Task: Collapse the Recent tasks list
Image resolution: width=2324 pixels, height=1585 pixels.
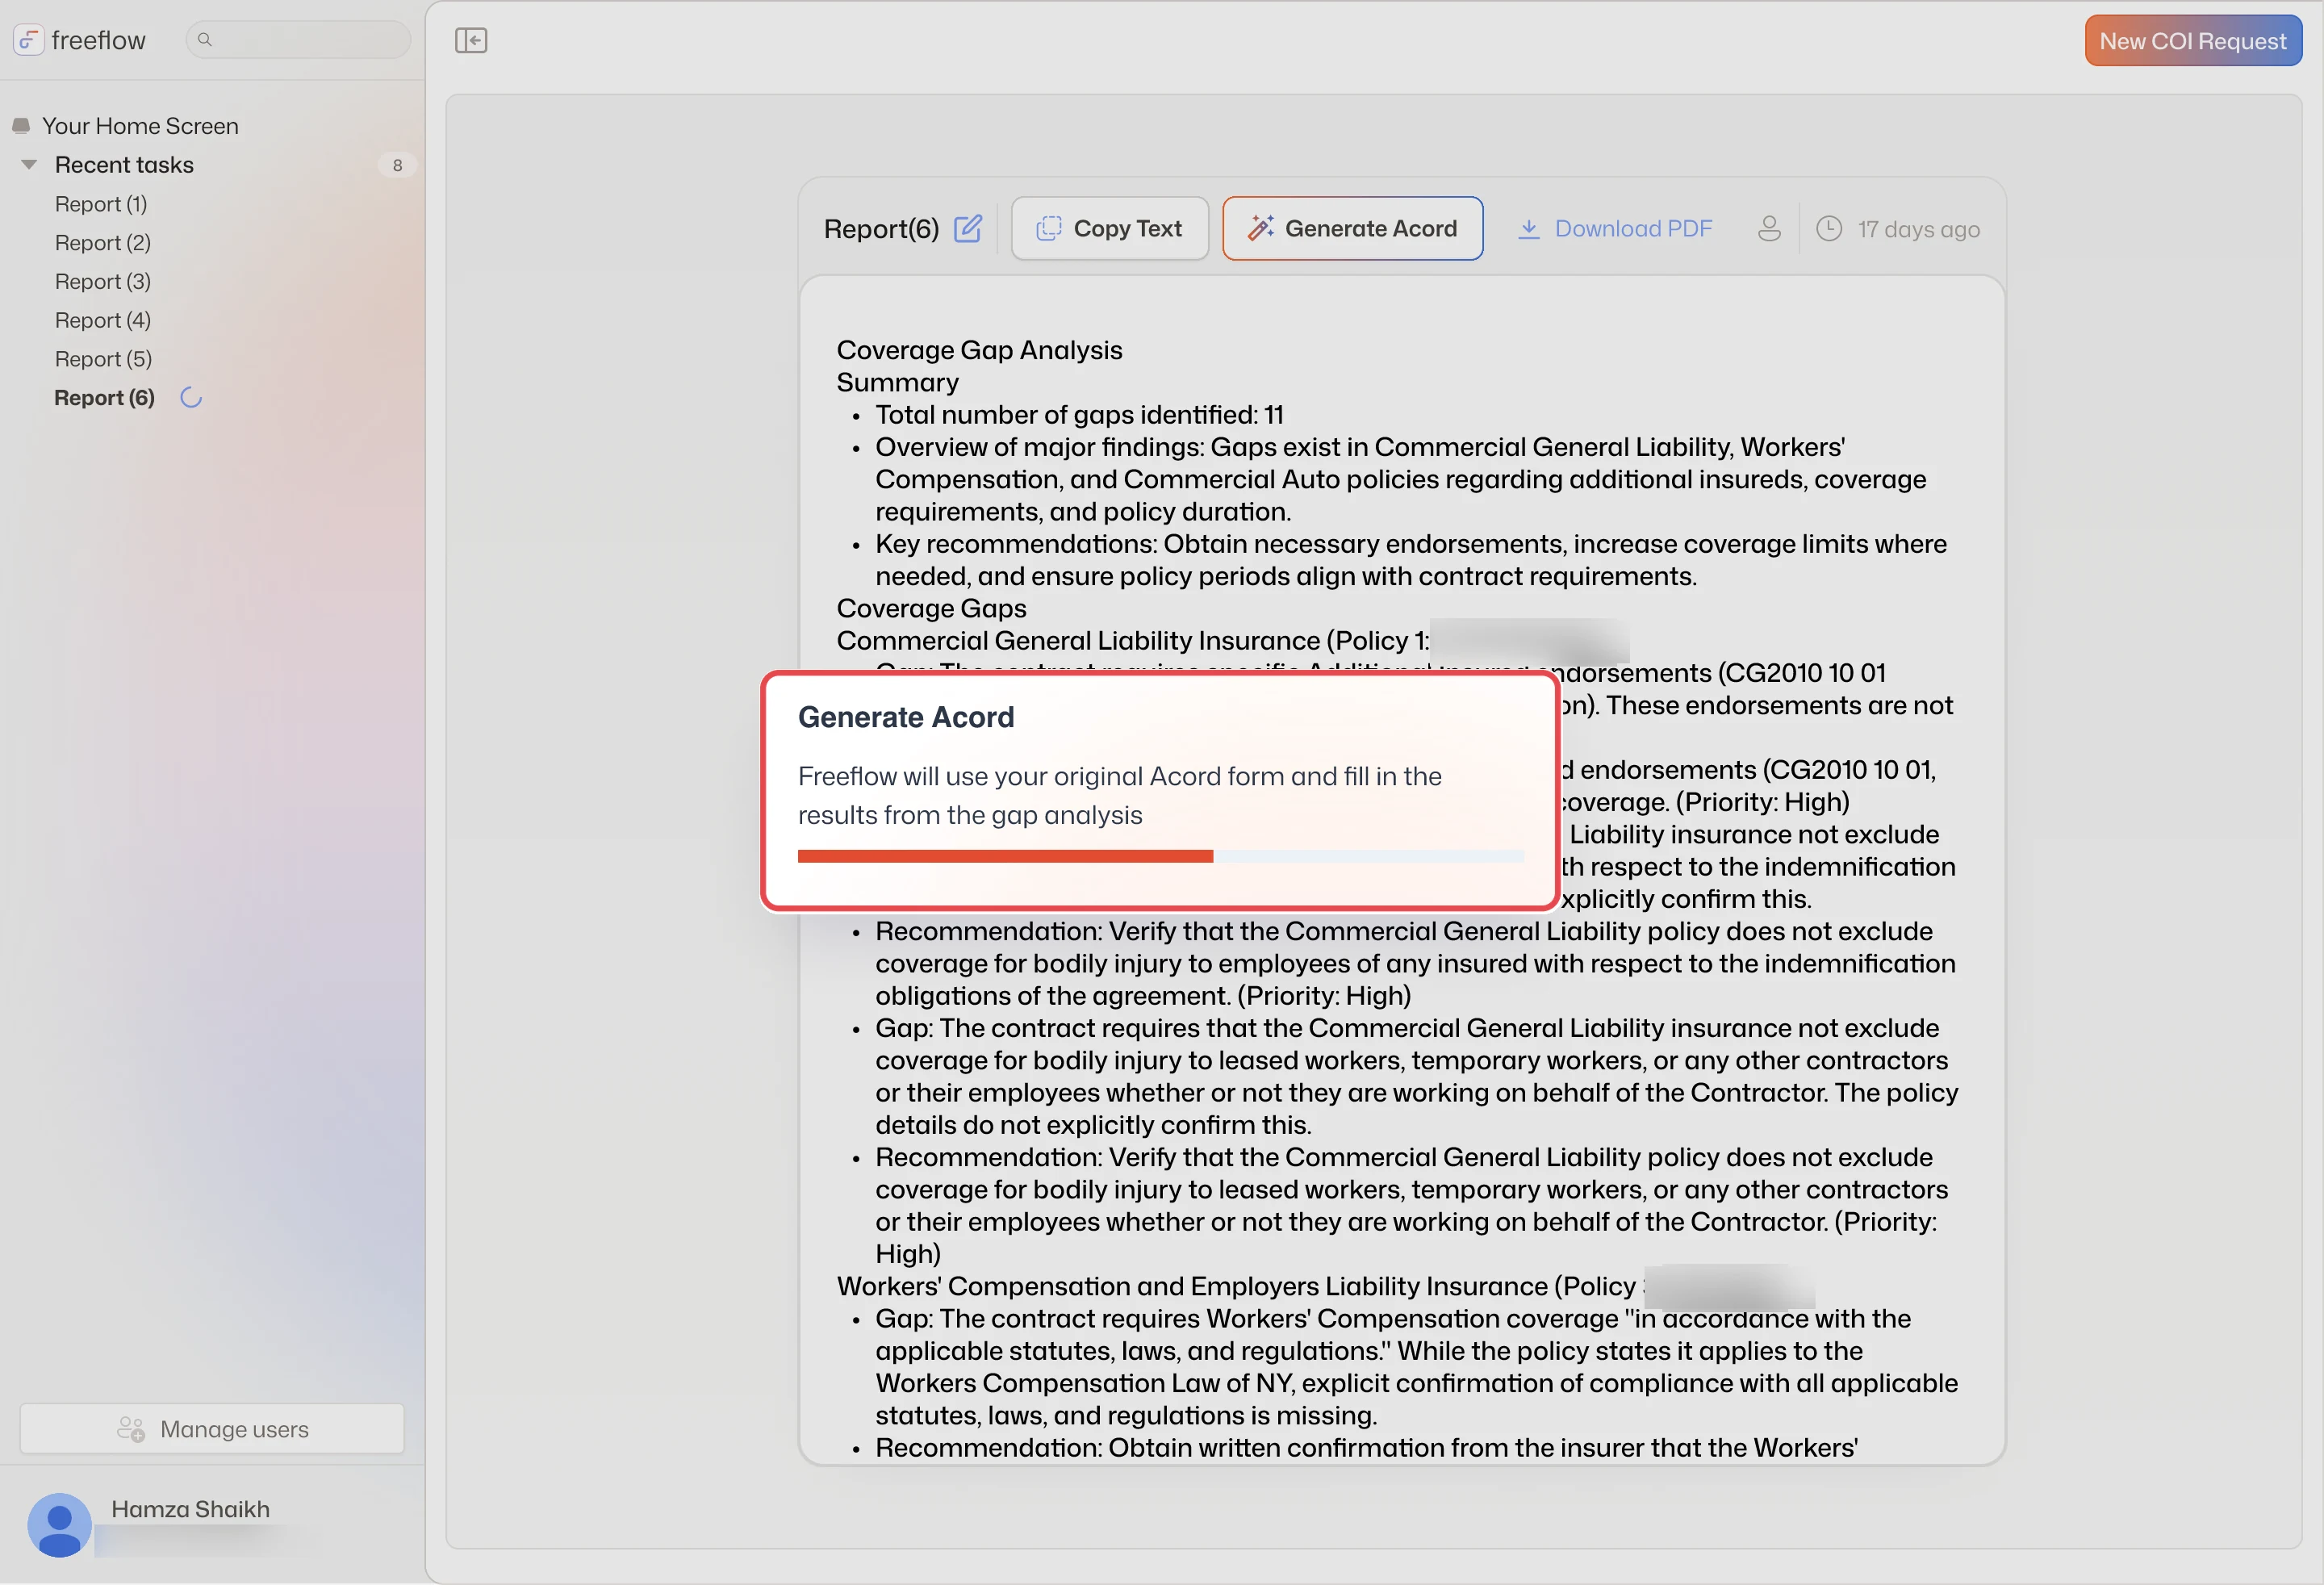Action: click(29, 164)
